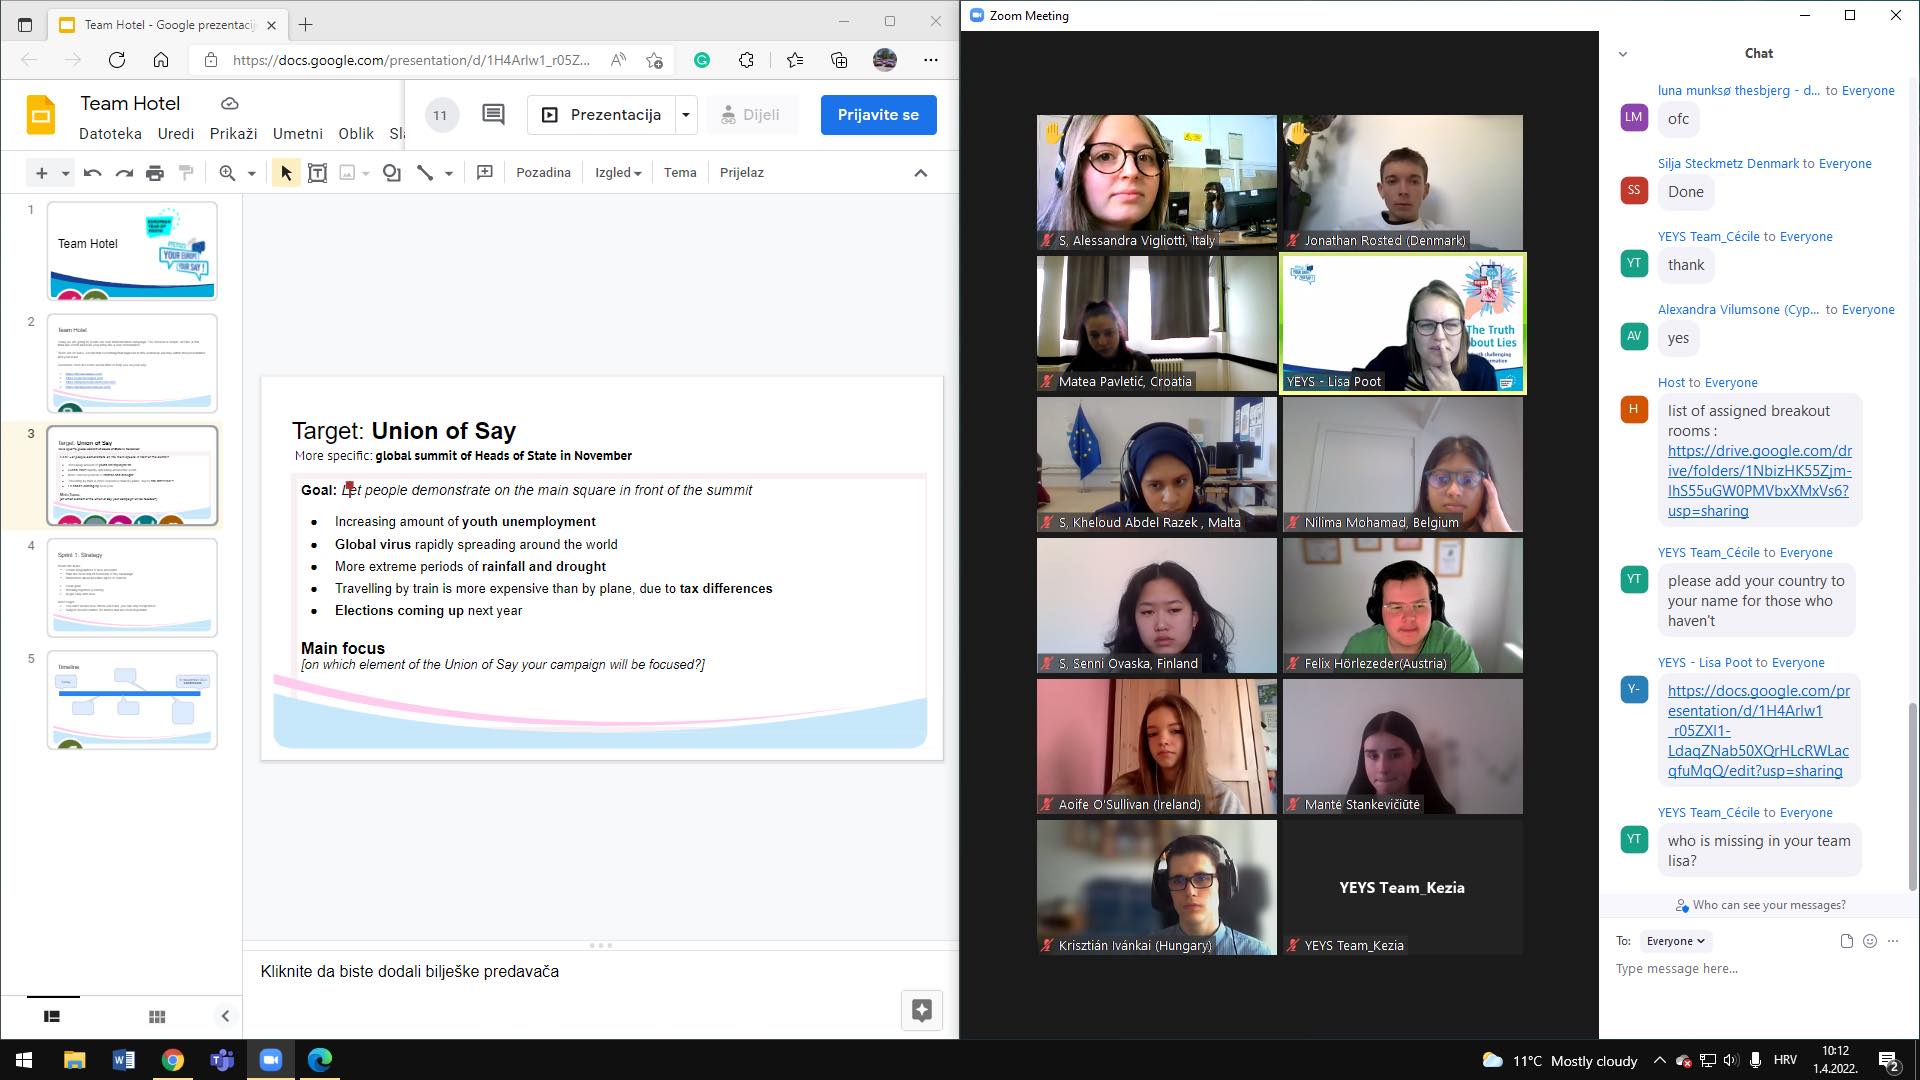This screenshot has width=1920, height=1080.
Task: Click the Prijavite se button
Action: click(878, 115)
